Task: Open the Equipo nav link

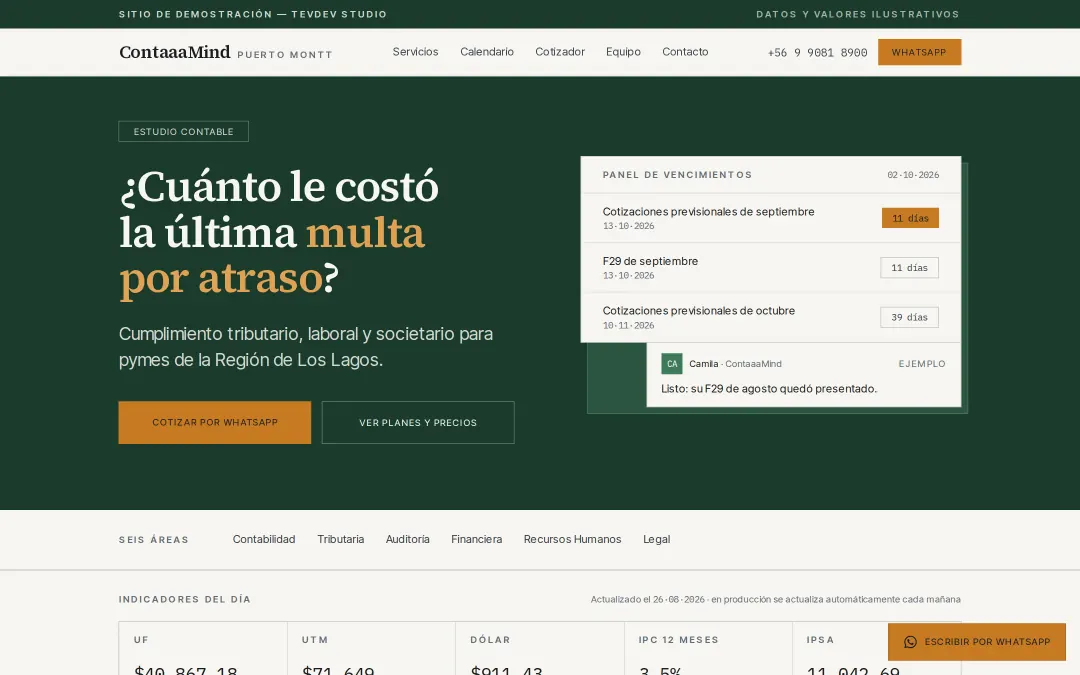Action: (x=623, y=52)
